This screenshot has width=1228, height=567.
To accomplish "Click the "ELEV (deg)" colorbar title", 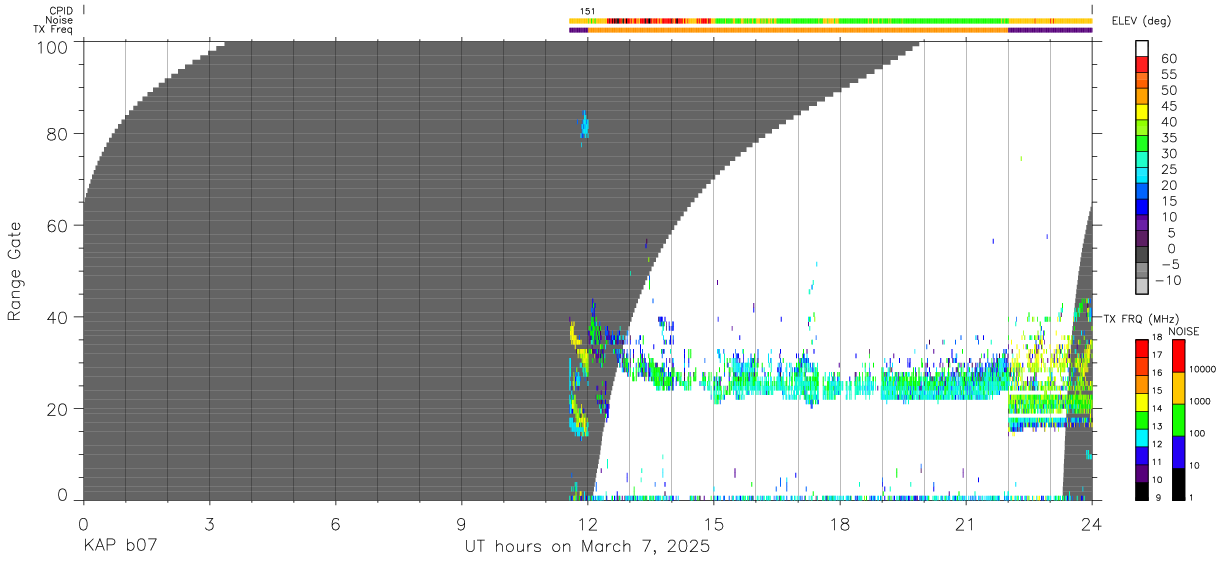I will tap(1141, 21).
